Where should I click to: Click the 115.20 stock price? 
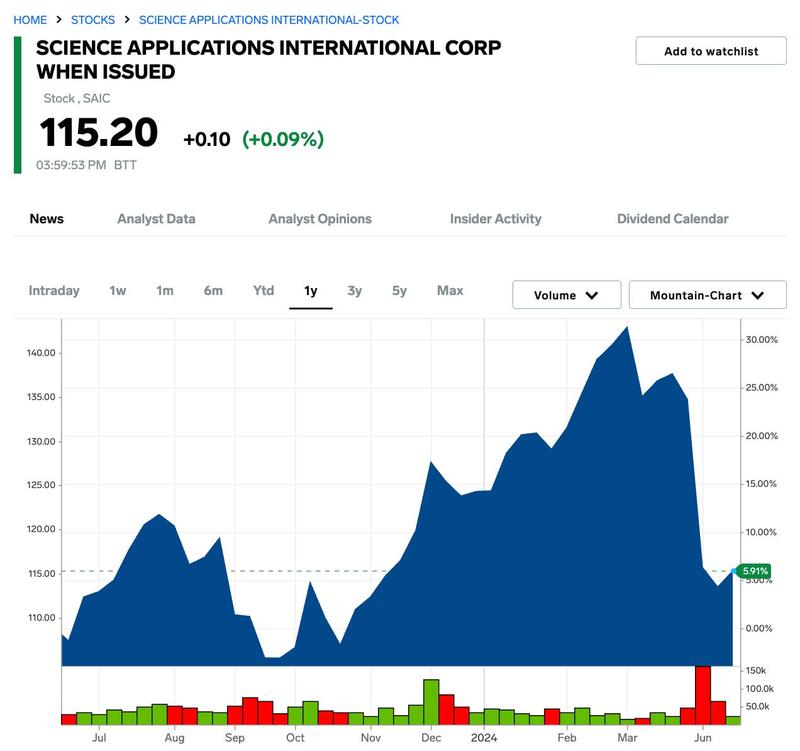(98, 132)
